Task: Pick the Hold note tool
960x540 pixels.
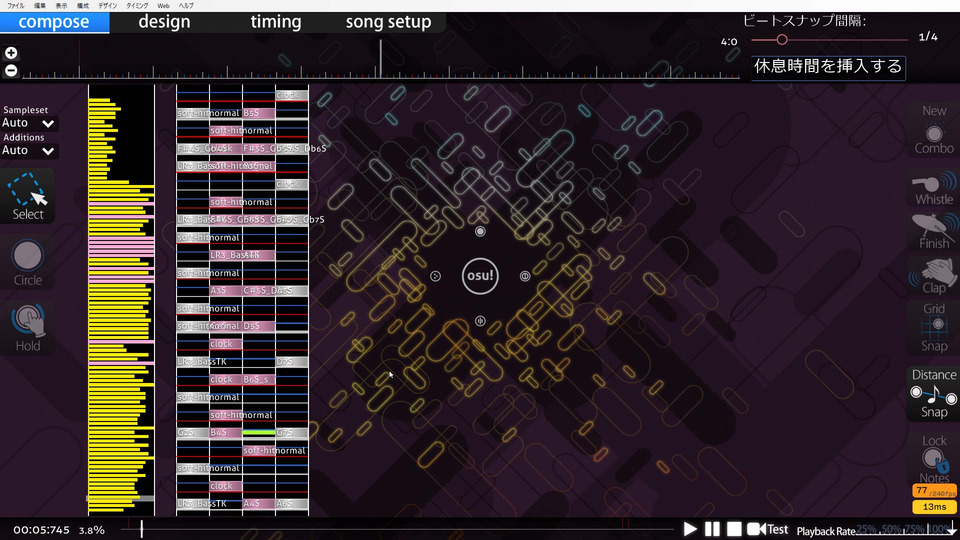Action: [28, 329]
